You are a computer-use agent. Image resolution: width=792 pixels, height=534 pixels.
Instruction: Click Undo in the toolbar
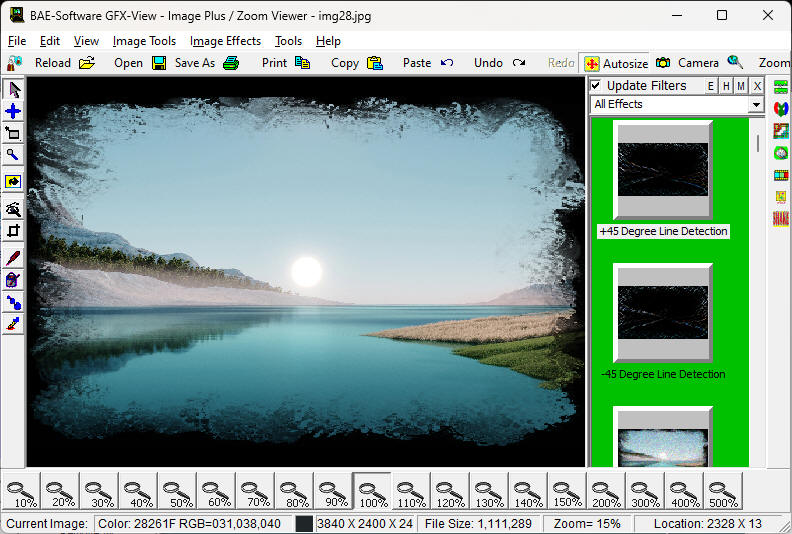tap(472, 63)
